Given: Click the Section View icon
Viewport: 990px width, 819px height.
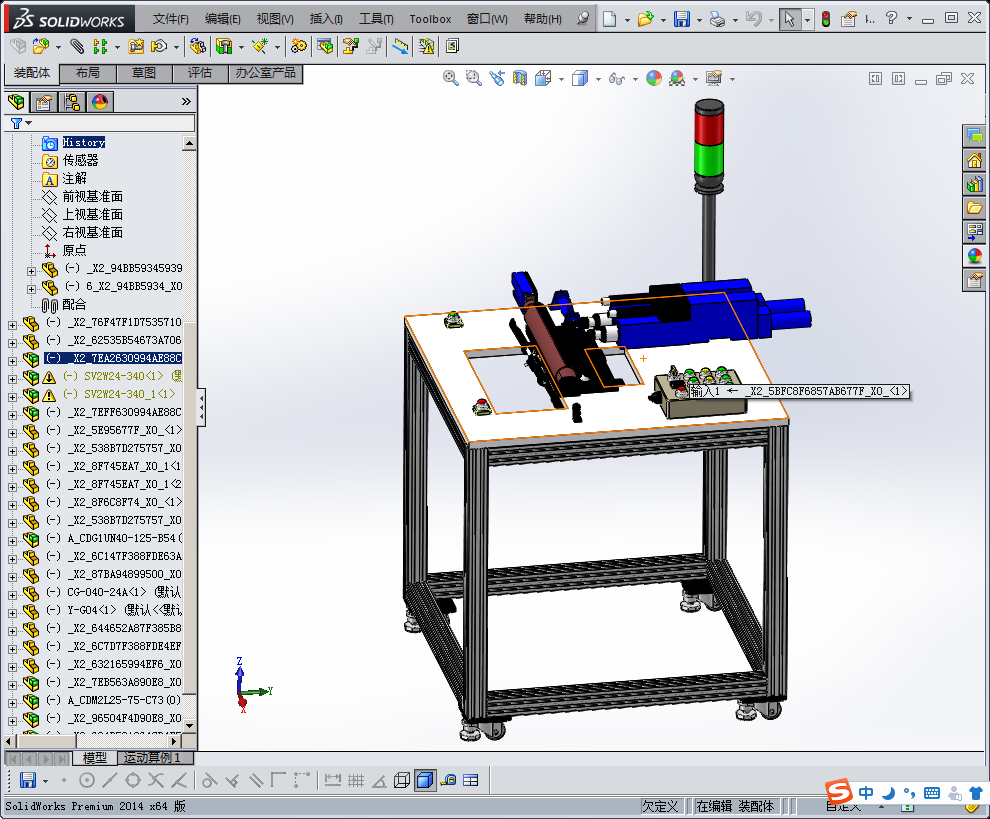Looking at the screenshot, I should tap(520, 78).
